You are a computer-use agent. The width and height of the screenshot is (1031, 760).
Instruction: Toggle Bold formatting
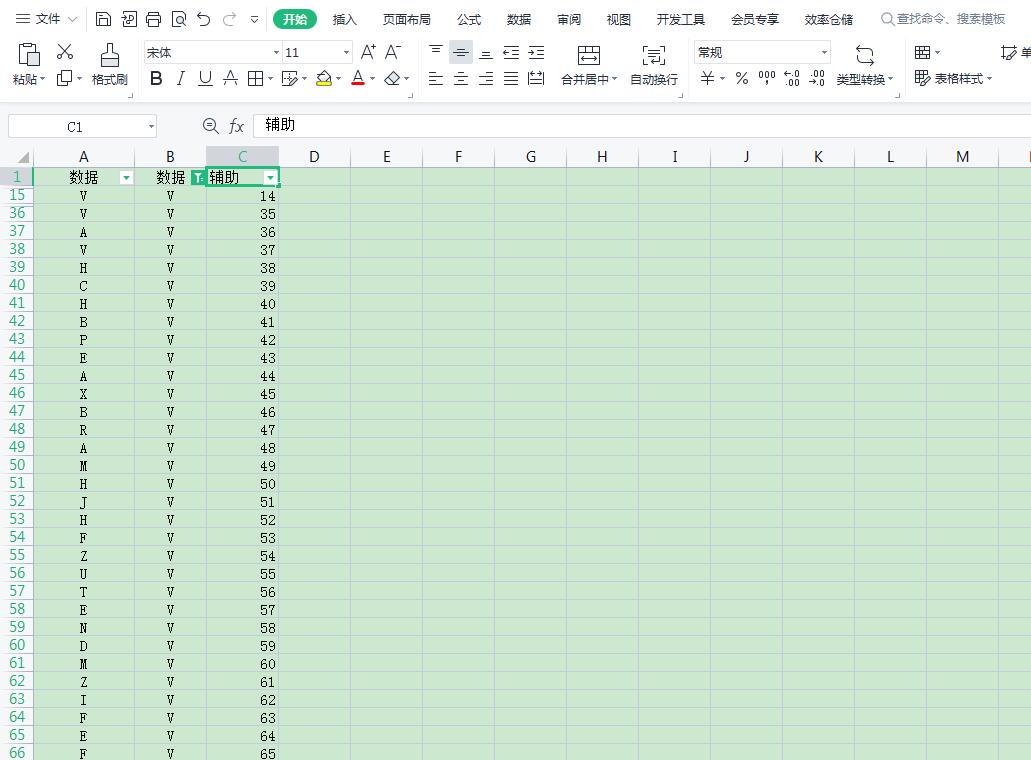tap(156, 79)
